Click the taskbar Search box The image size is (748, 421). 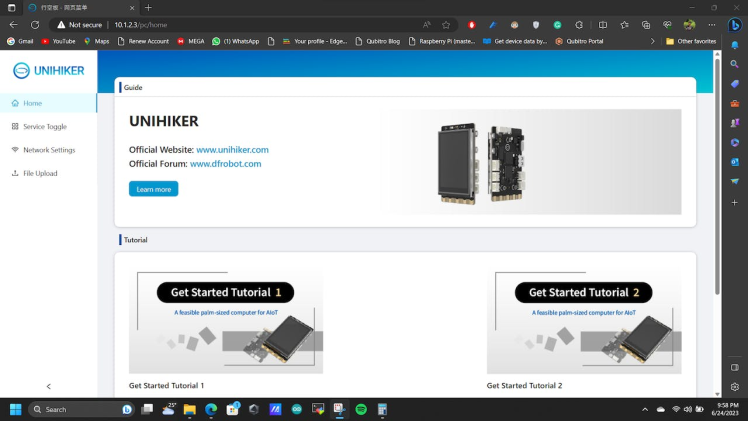coord(81,410)
